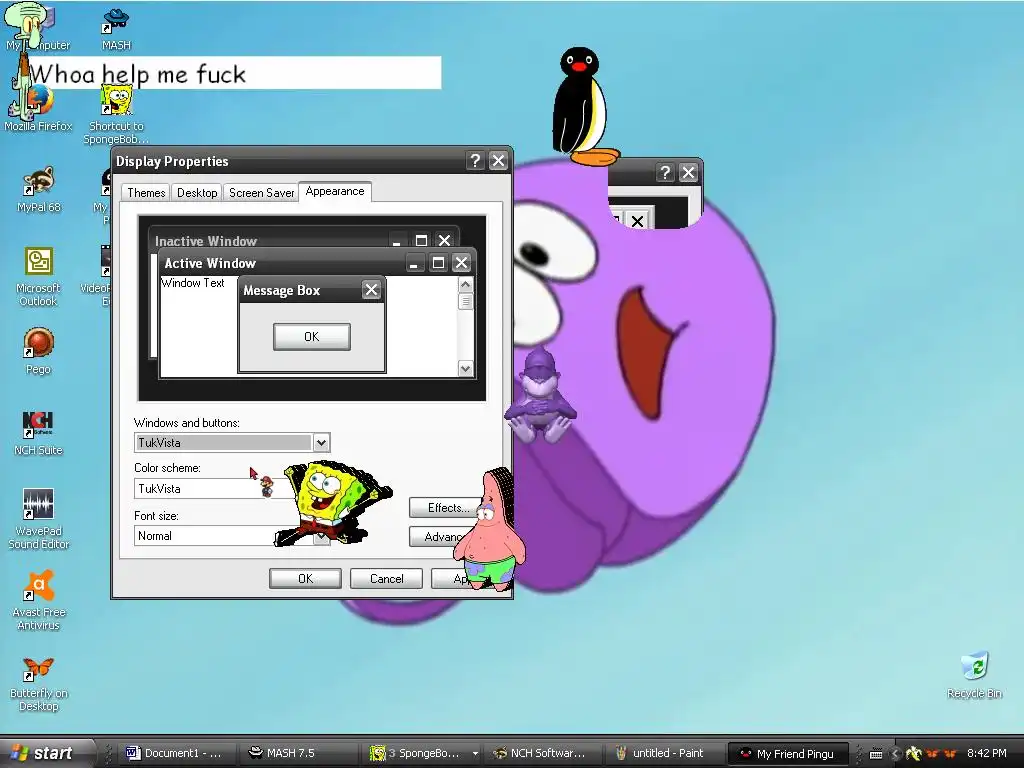
Task: Cancel the Display Properties dialog
Action: coord(386,579)
